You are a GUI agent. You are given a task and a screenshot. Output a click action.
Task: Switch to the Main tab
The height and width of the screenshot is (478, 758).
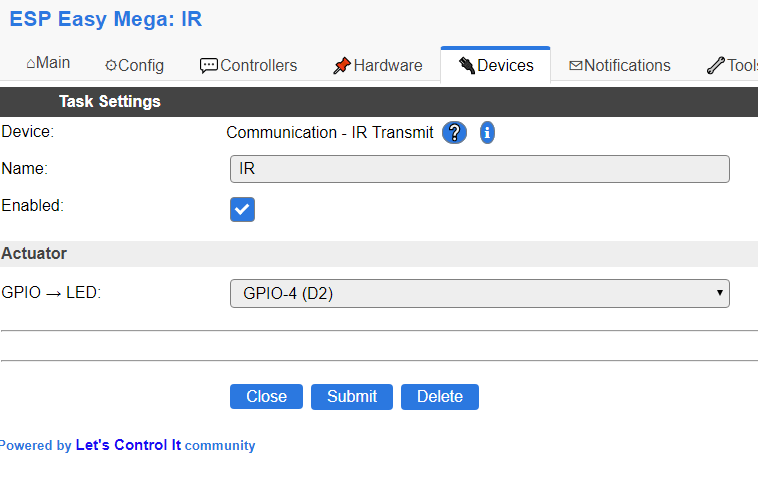(x=48, y=63)
